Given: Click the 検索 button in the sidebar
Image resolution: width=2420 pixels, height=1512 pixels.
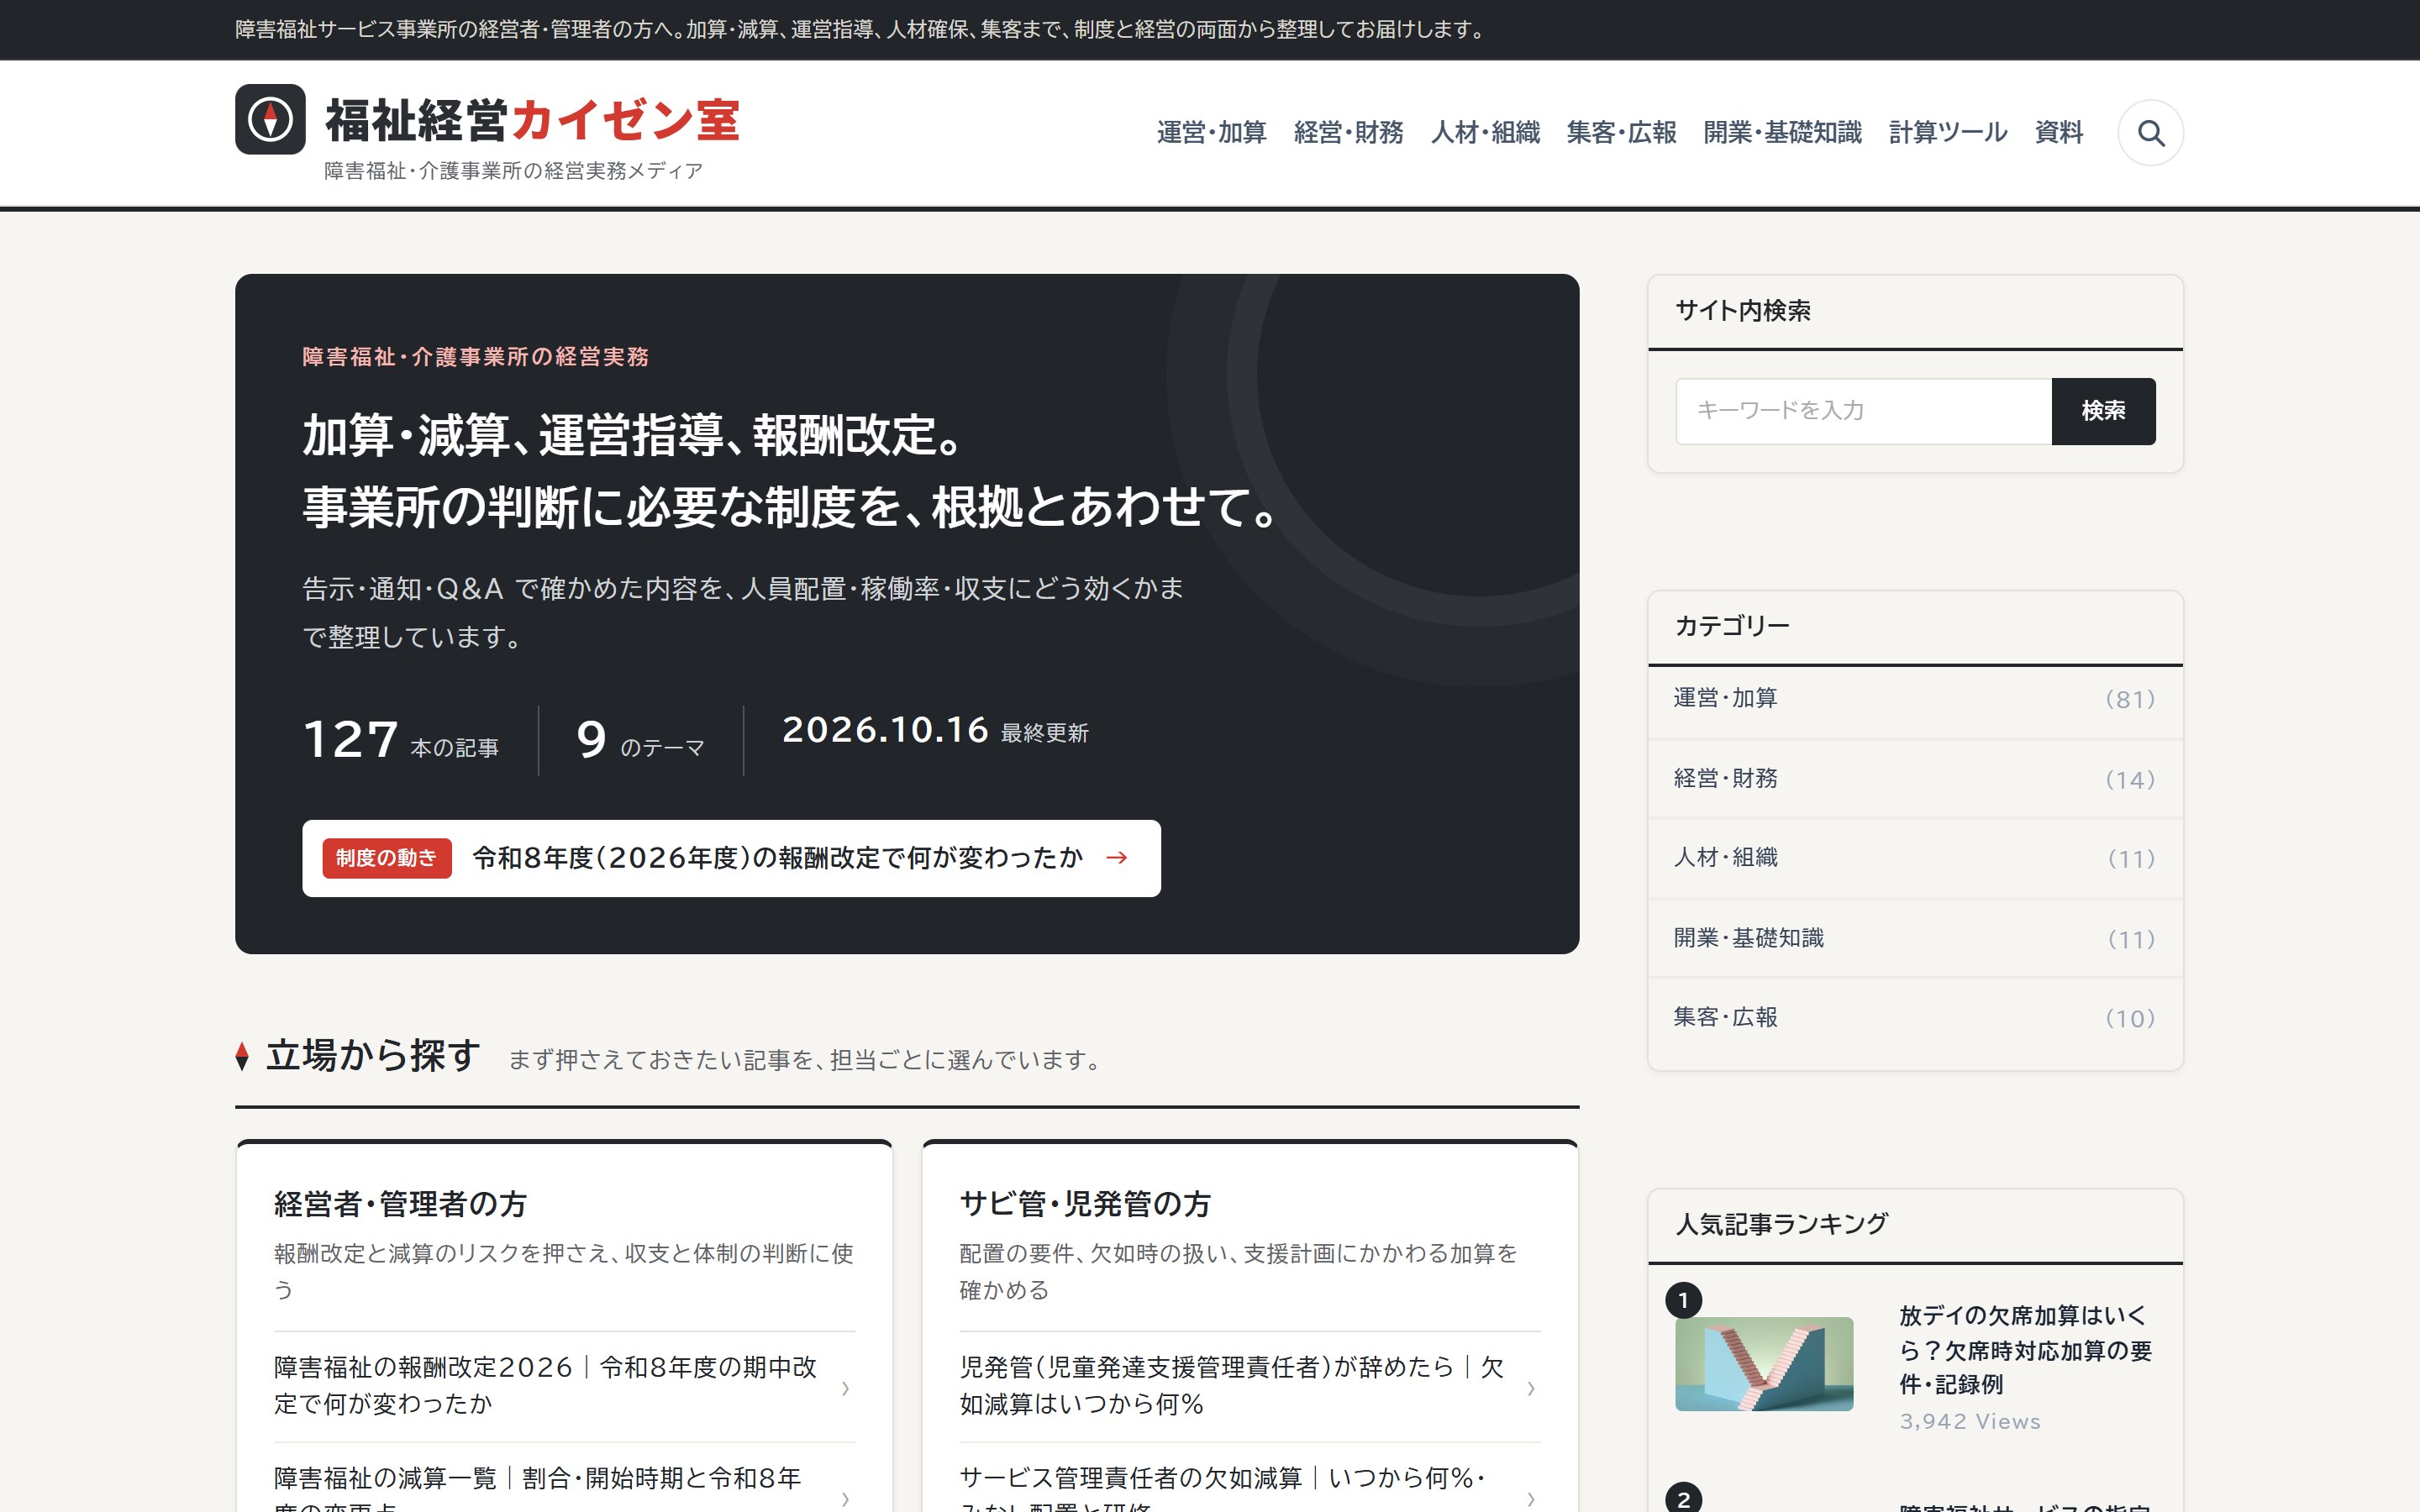Looking at the screenshot, I should (x=2103, y=411).
